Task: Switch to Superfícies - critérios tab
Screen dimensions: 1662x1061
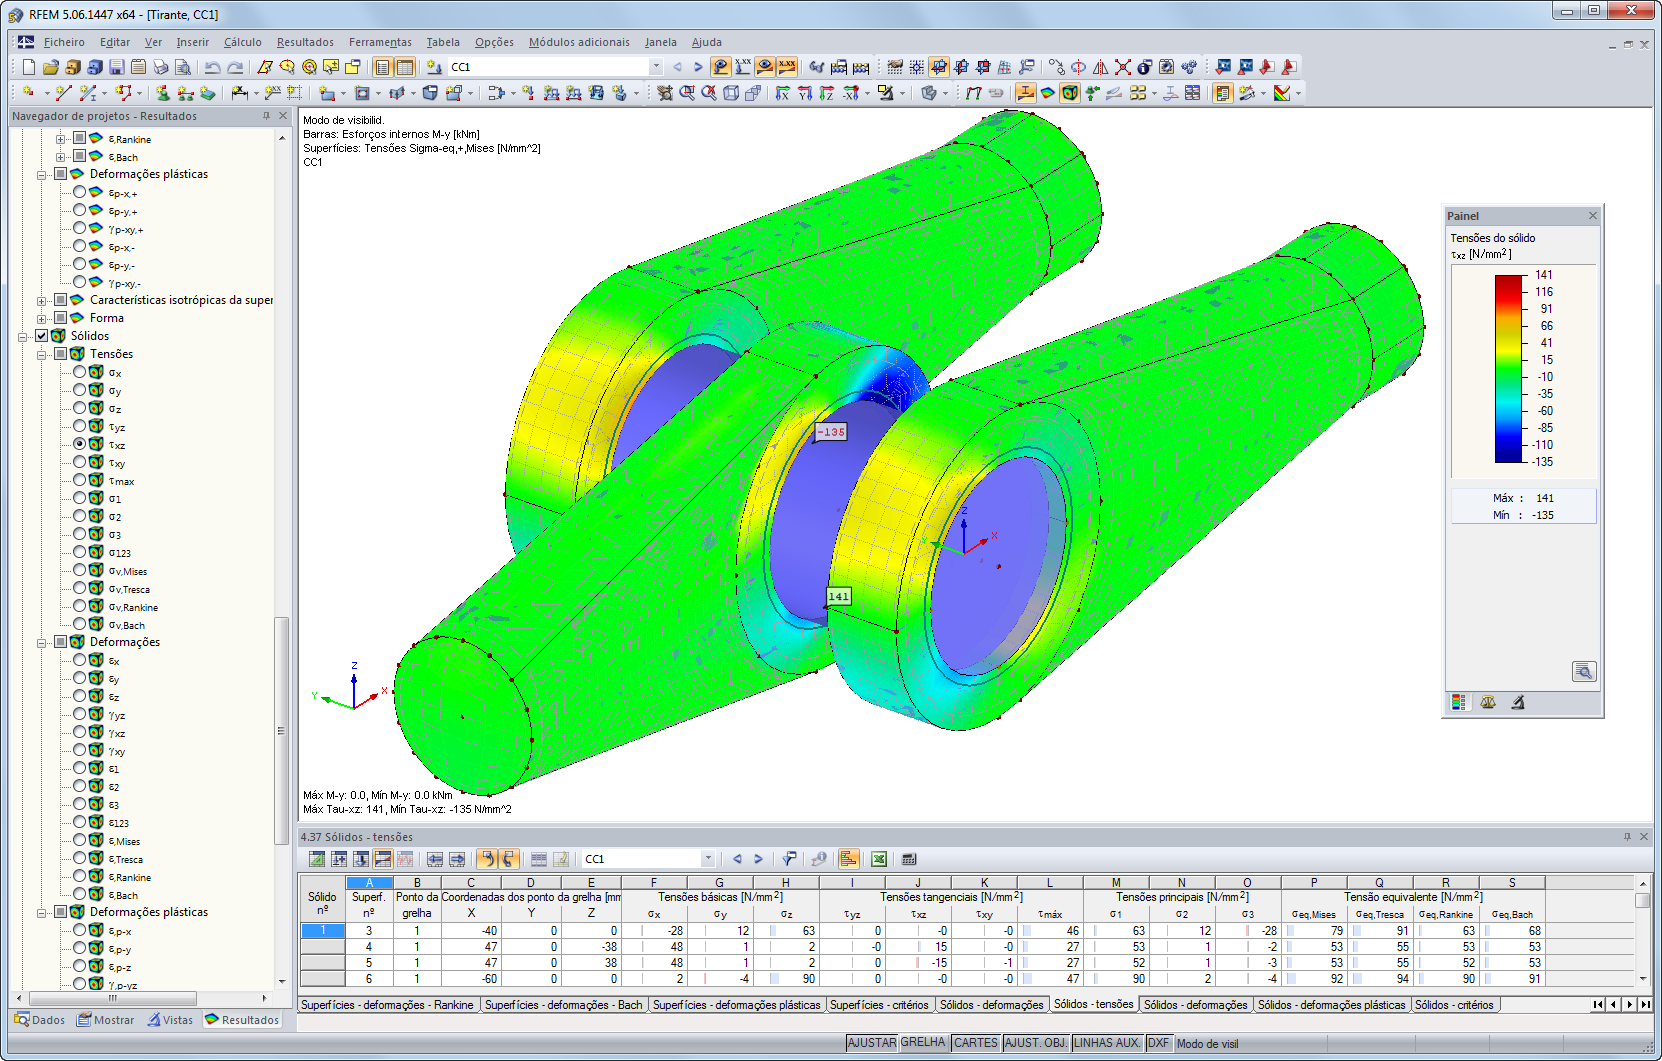Action: click(879, 1005)
